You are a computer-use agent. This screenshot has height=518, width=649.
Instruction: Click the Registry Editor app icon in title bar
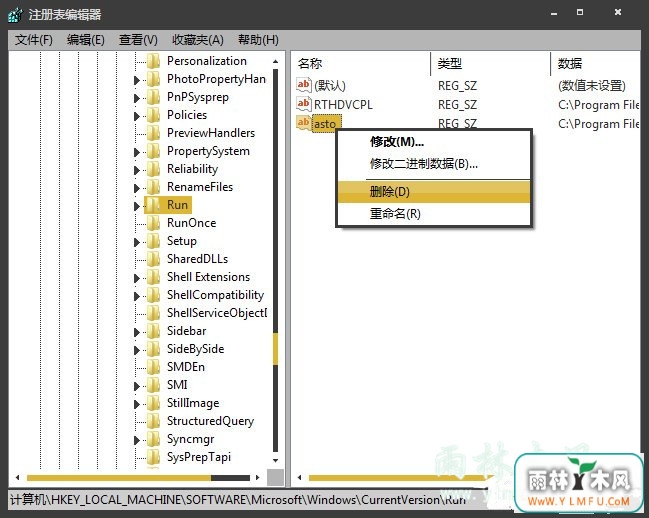[15, 15]
